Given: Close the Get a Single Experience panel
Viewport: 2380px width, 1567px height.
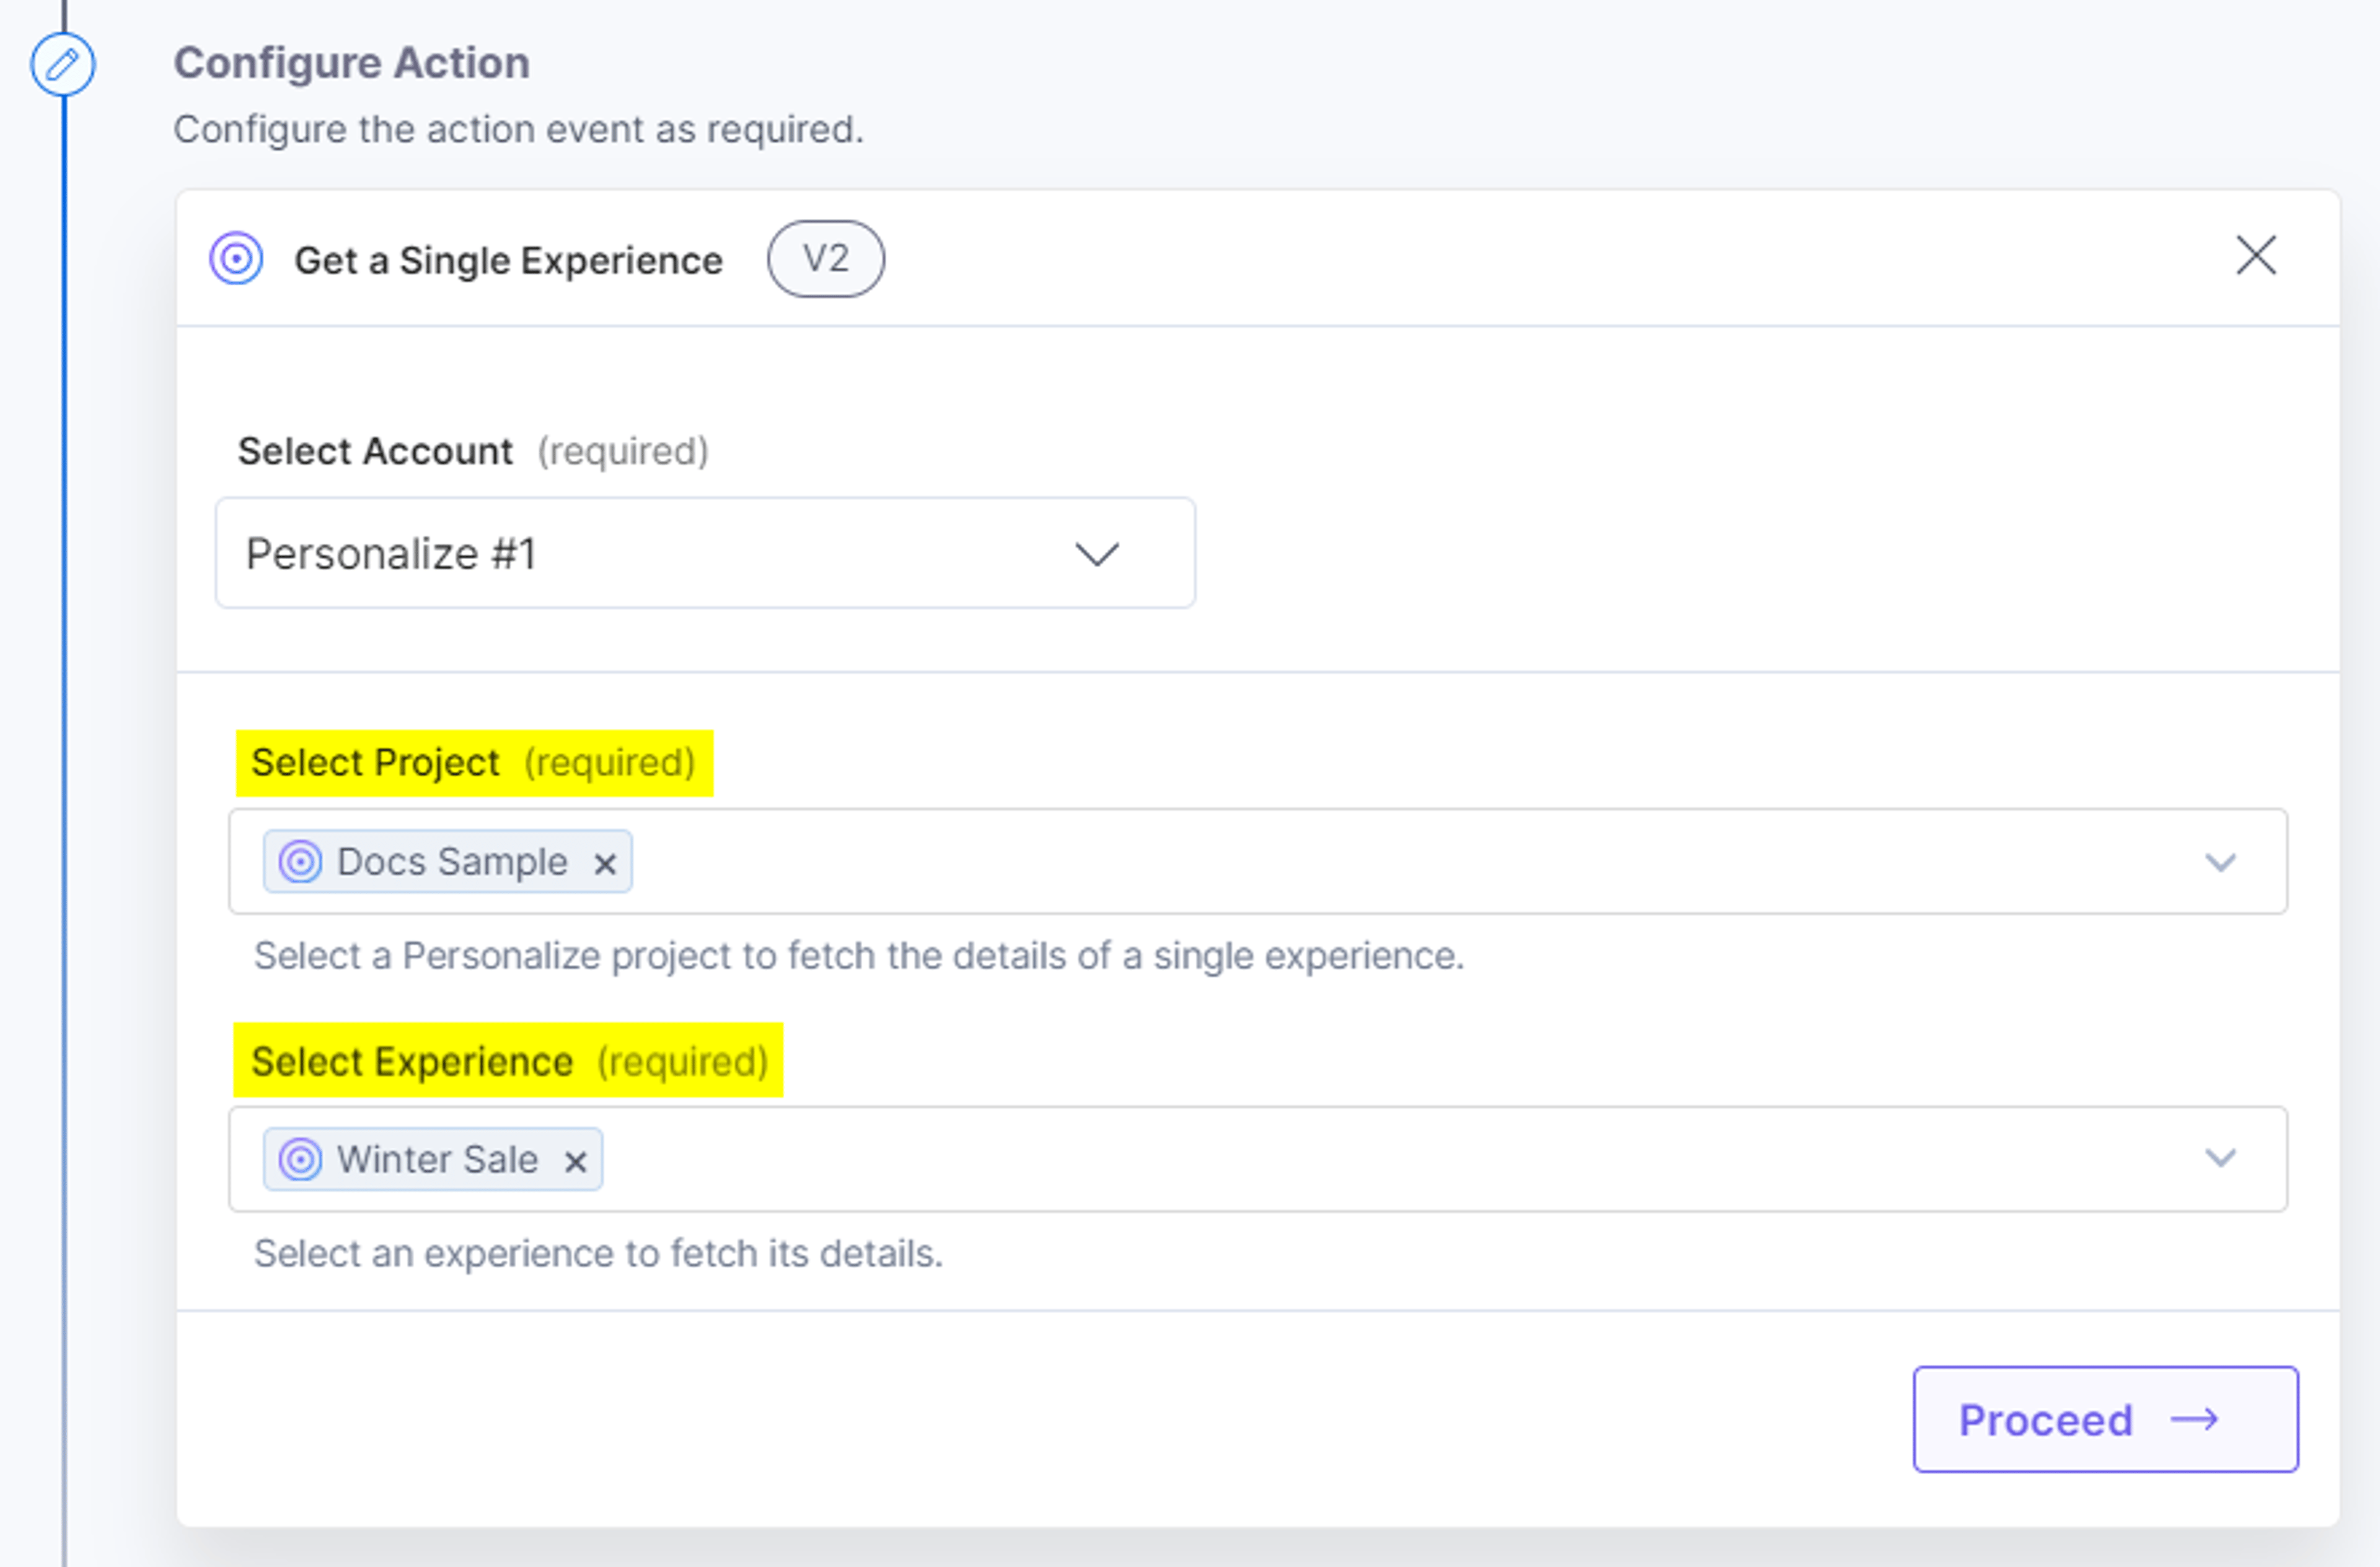Looking at the screenshot, I should pos(2256,256).
